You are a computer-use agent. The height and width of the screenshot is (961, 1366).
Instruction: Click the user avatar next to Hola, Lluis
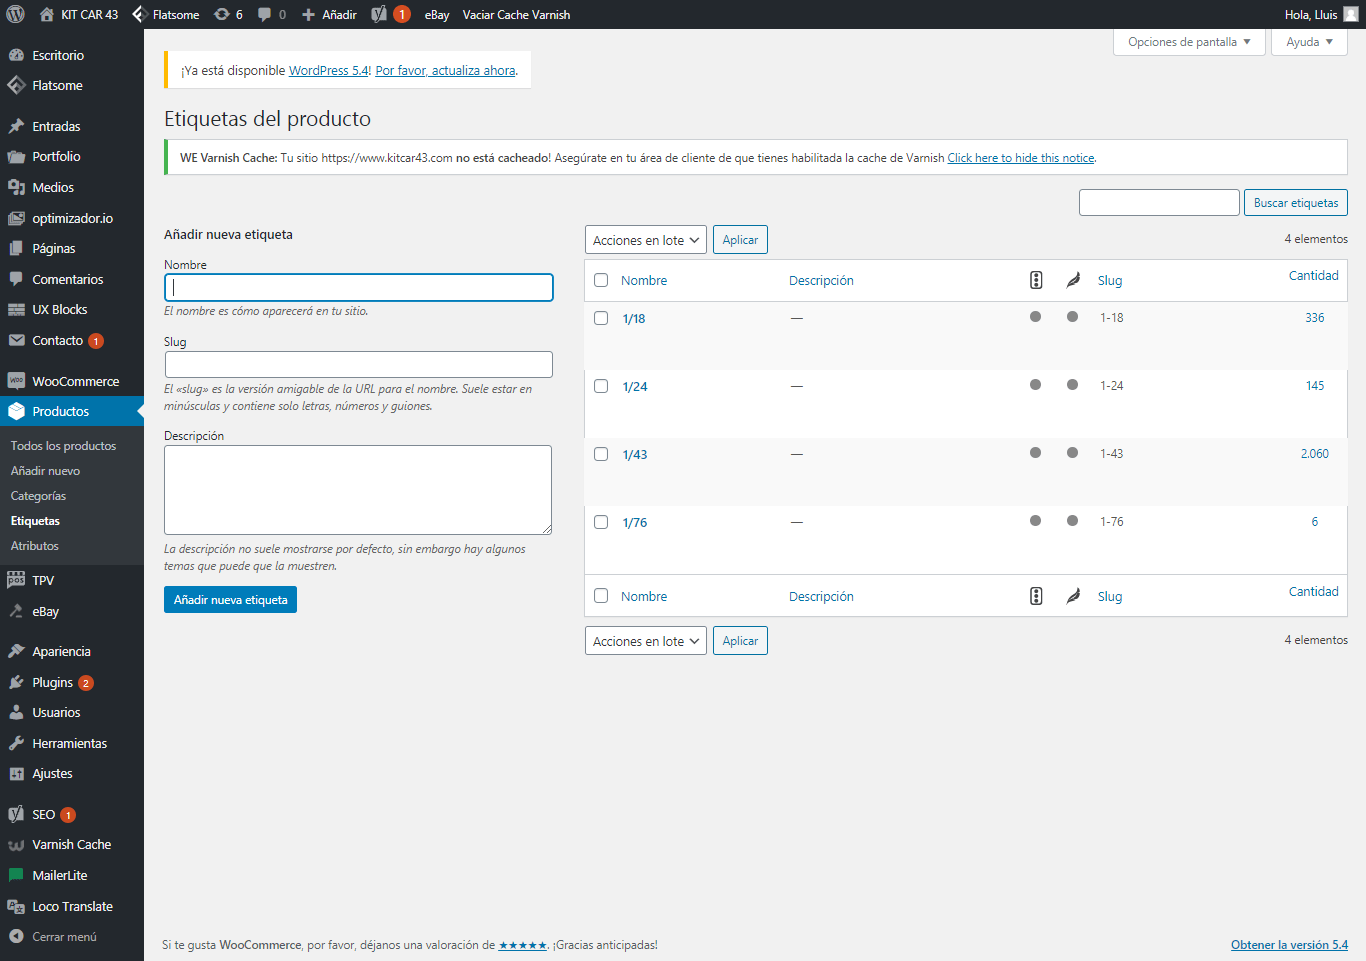tap(1350, 14)
